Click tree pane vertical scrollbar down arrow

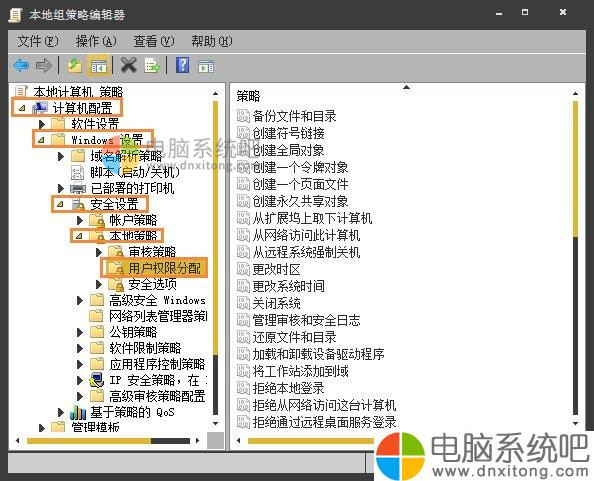click(215, 423)
